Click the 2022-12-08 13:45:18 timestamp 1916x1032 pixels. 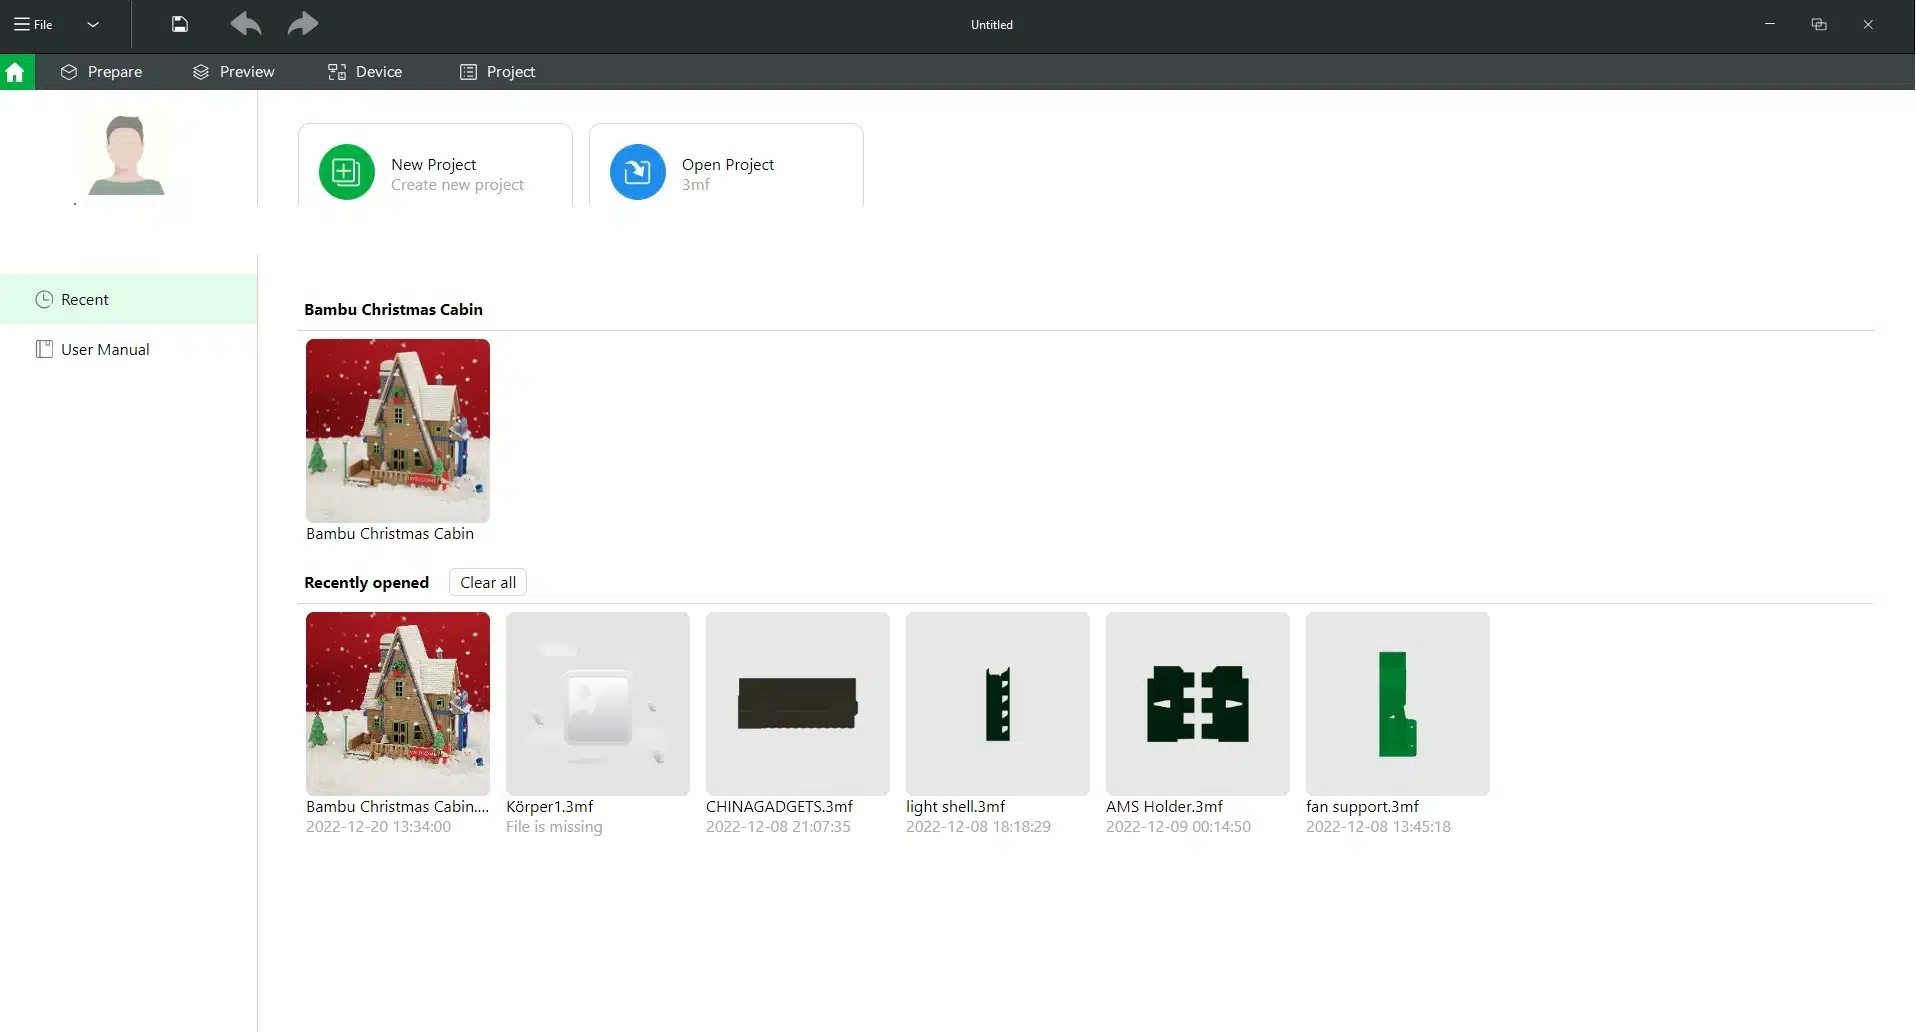coord(1378,827)
